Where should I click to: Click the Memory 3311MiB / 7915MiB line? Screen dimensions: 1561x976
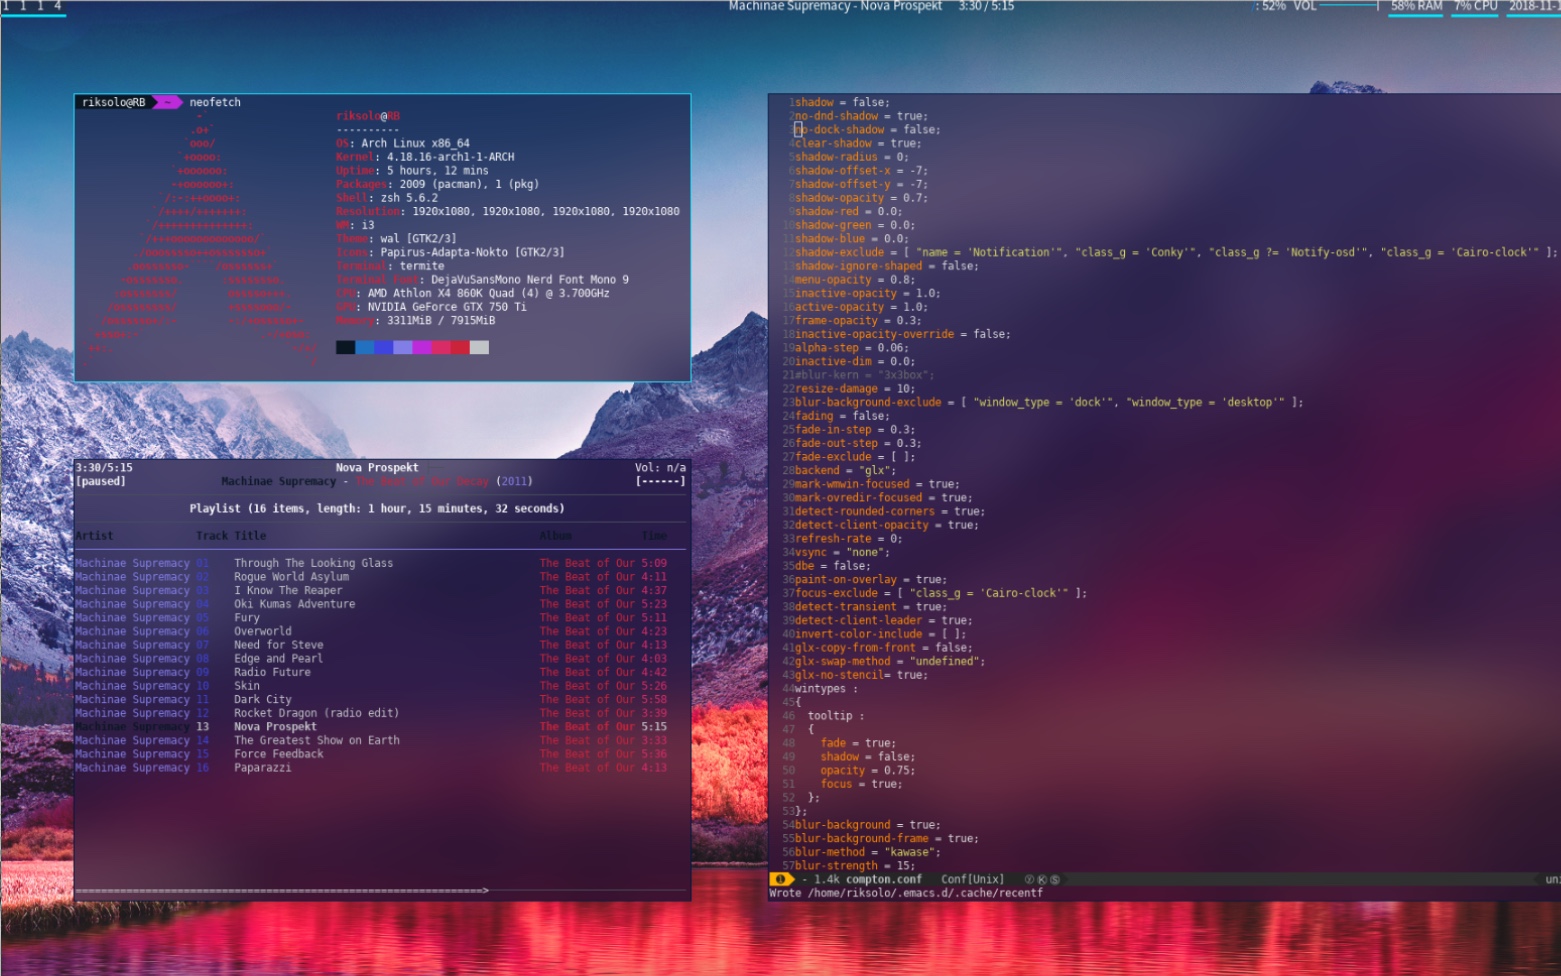(415, 320)
